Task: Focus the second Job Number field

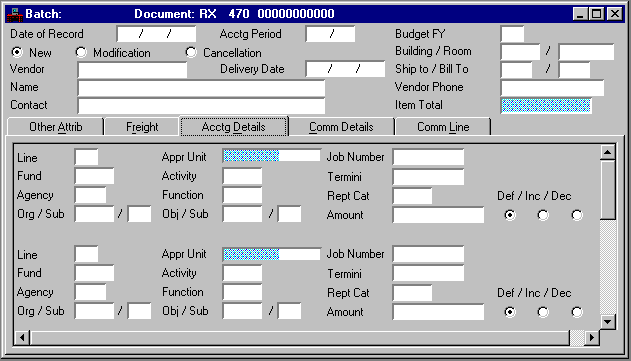Action: [x=428, y=254]
